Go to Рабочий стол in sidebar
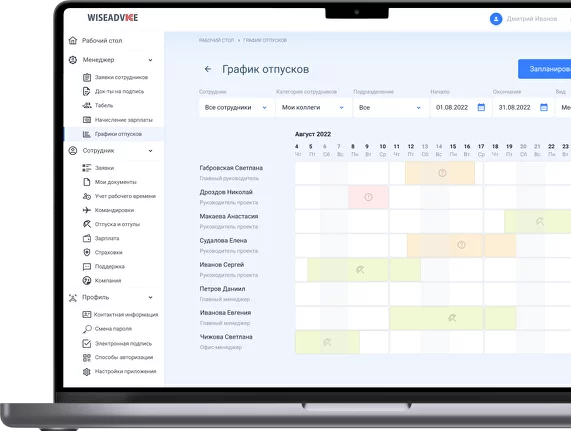This screenshot has height=431, width=571. [102, 40]
